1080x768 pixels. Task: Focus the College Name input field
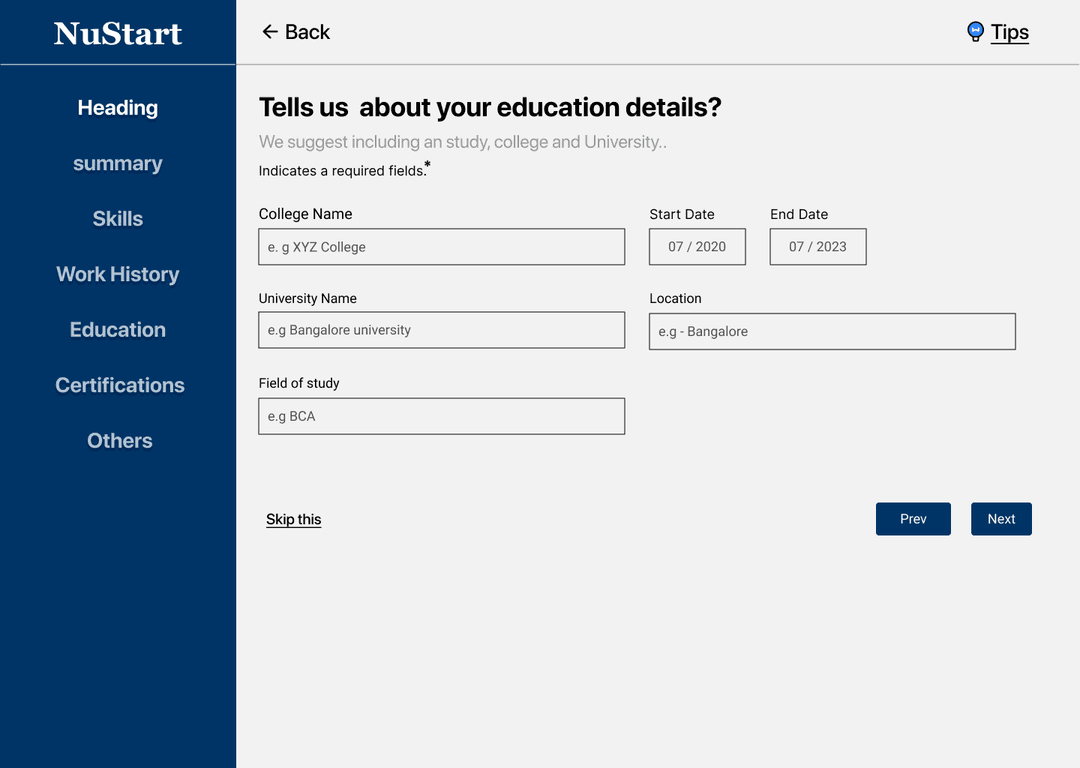[x=442, y=247]
